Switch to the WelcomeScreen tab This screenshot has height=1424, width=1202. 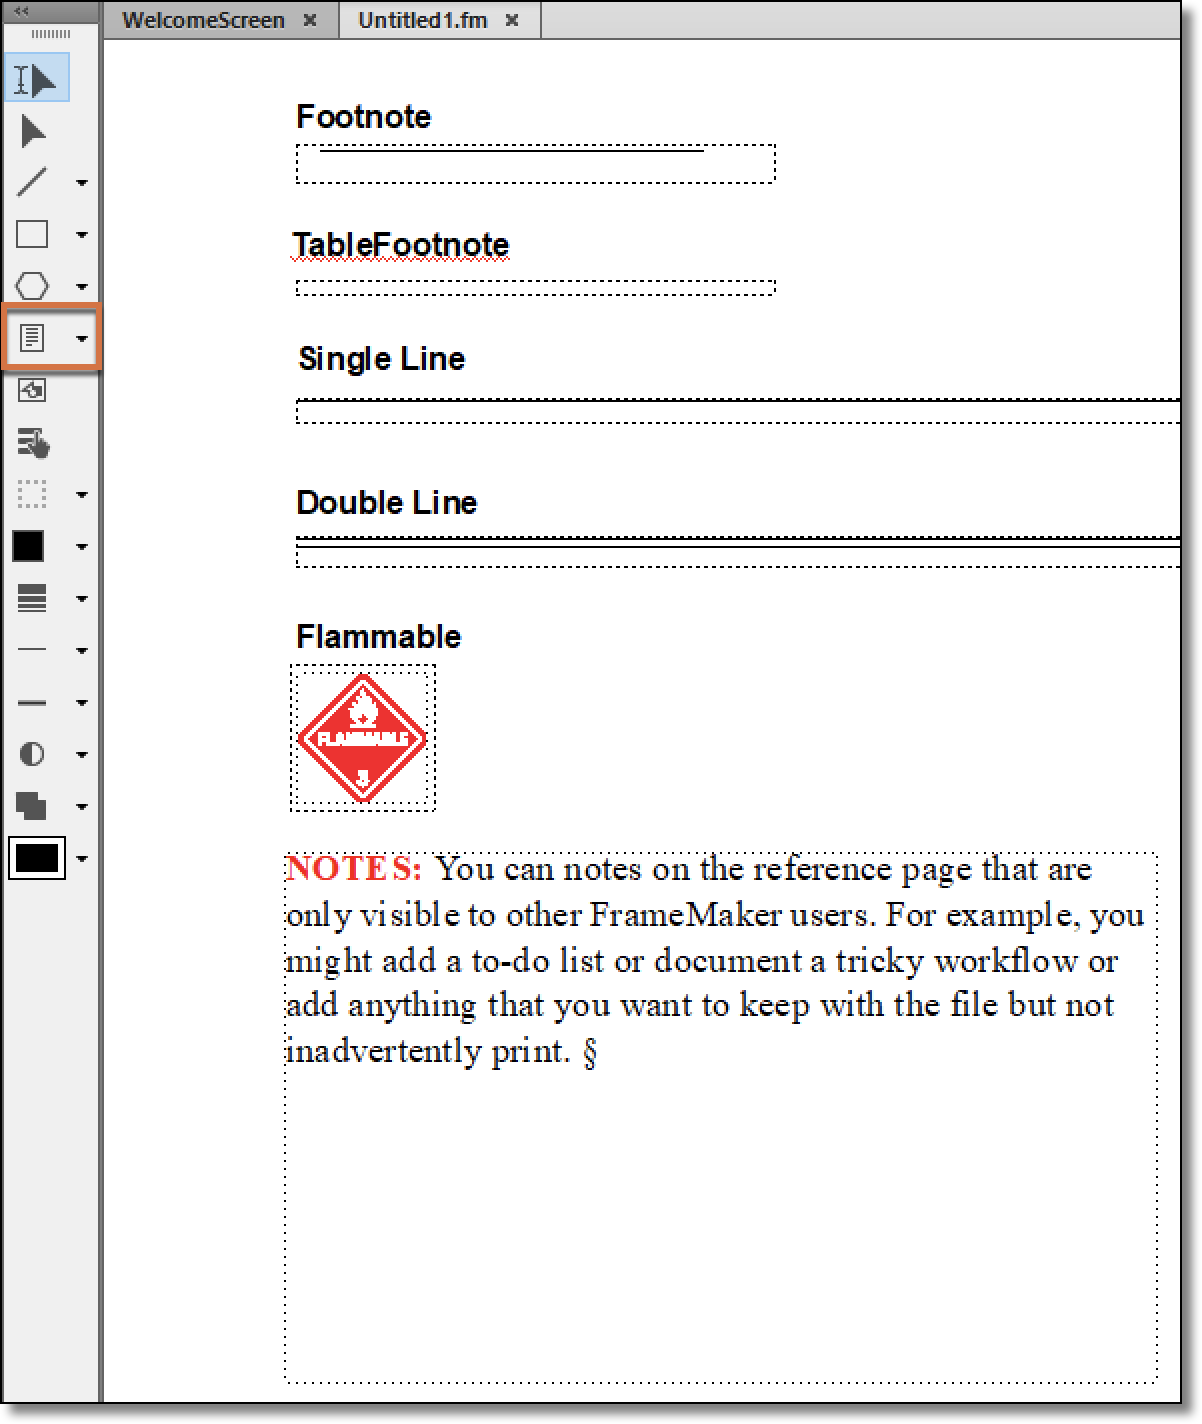pos(204,19)
